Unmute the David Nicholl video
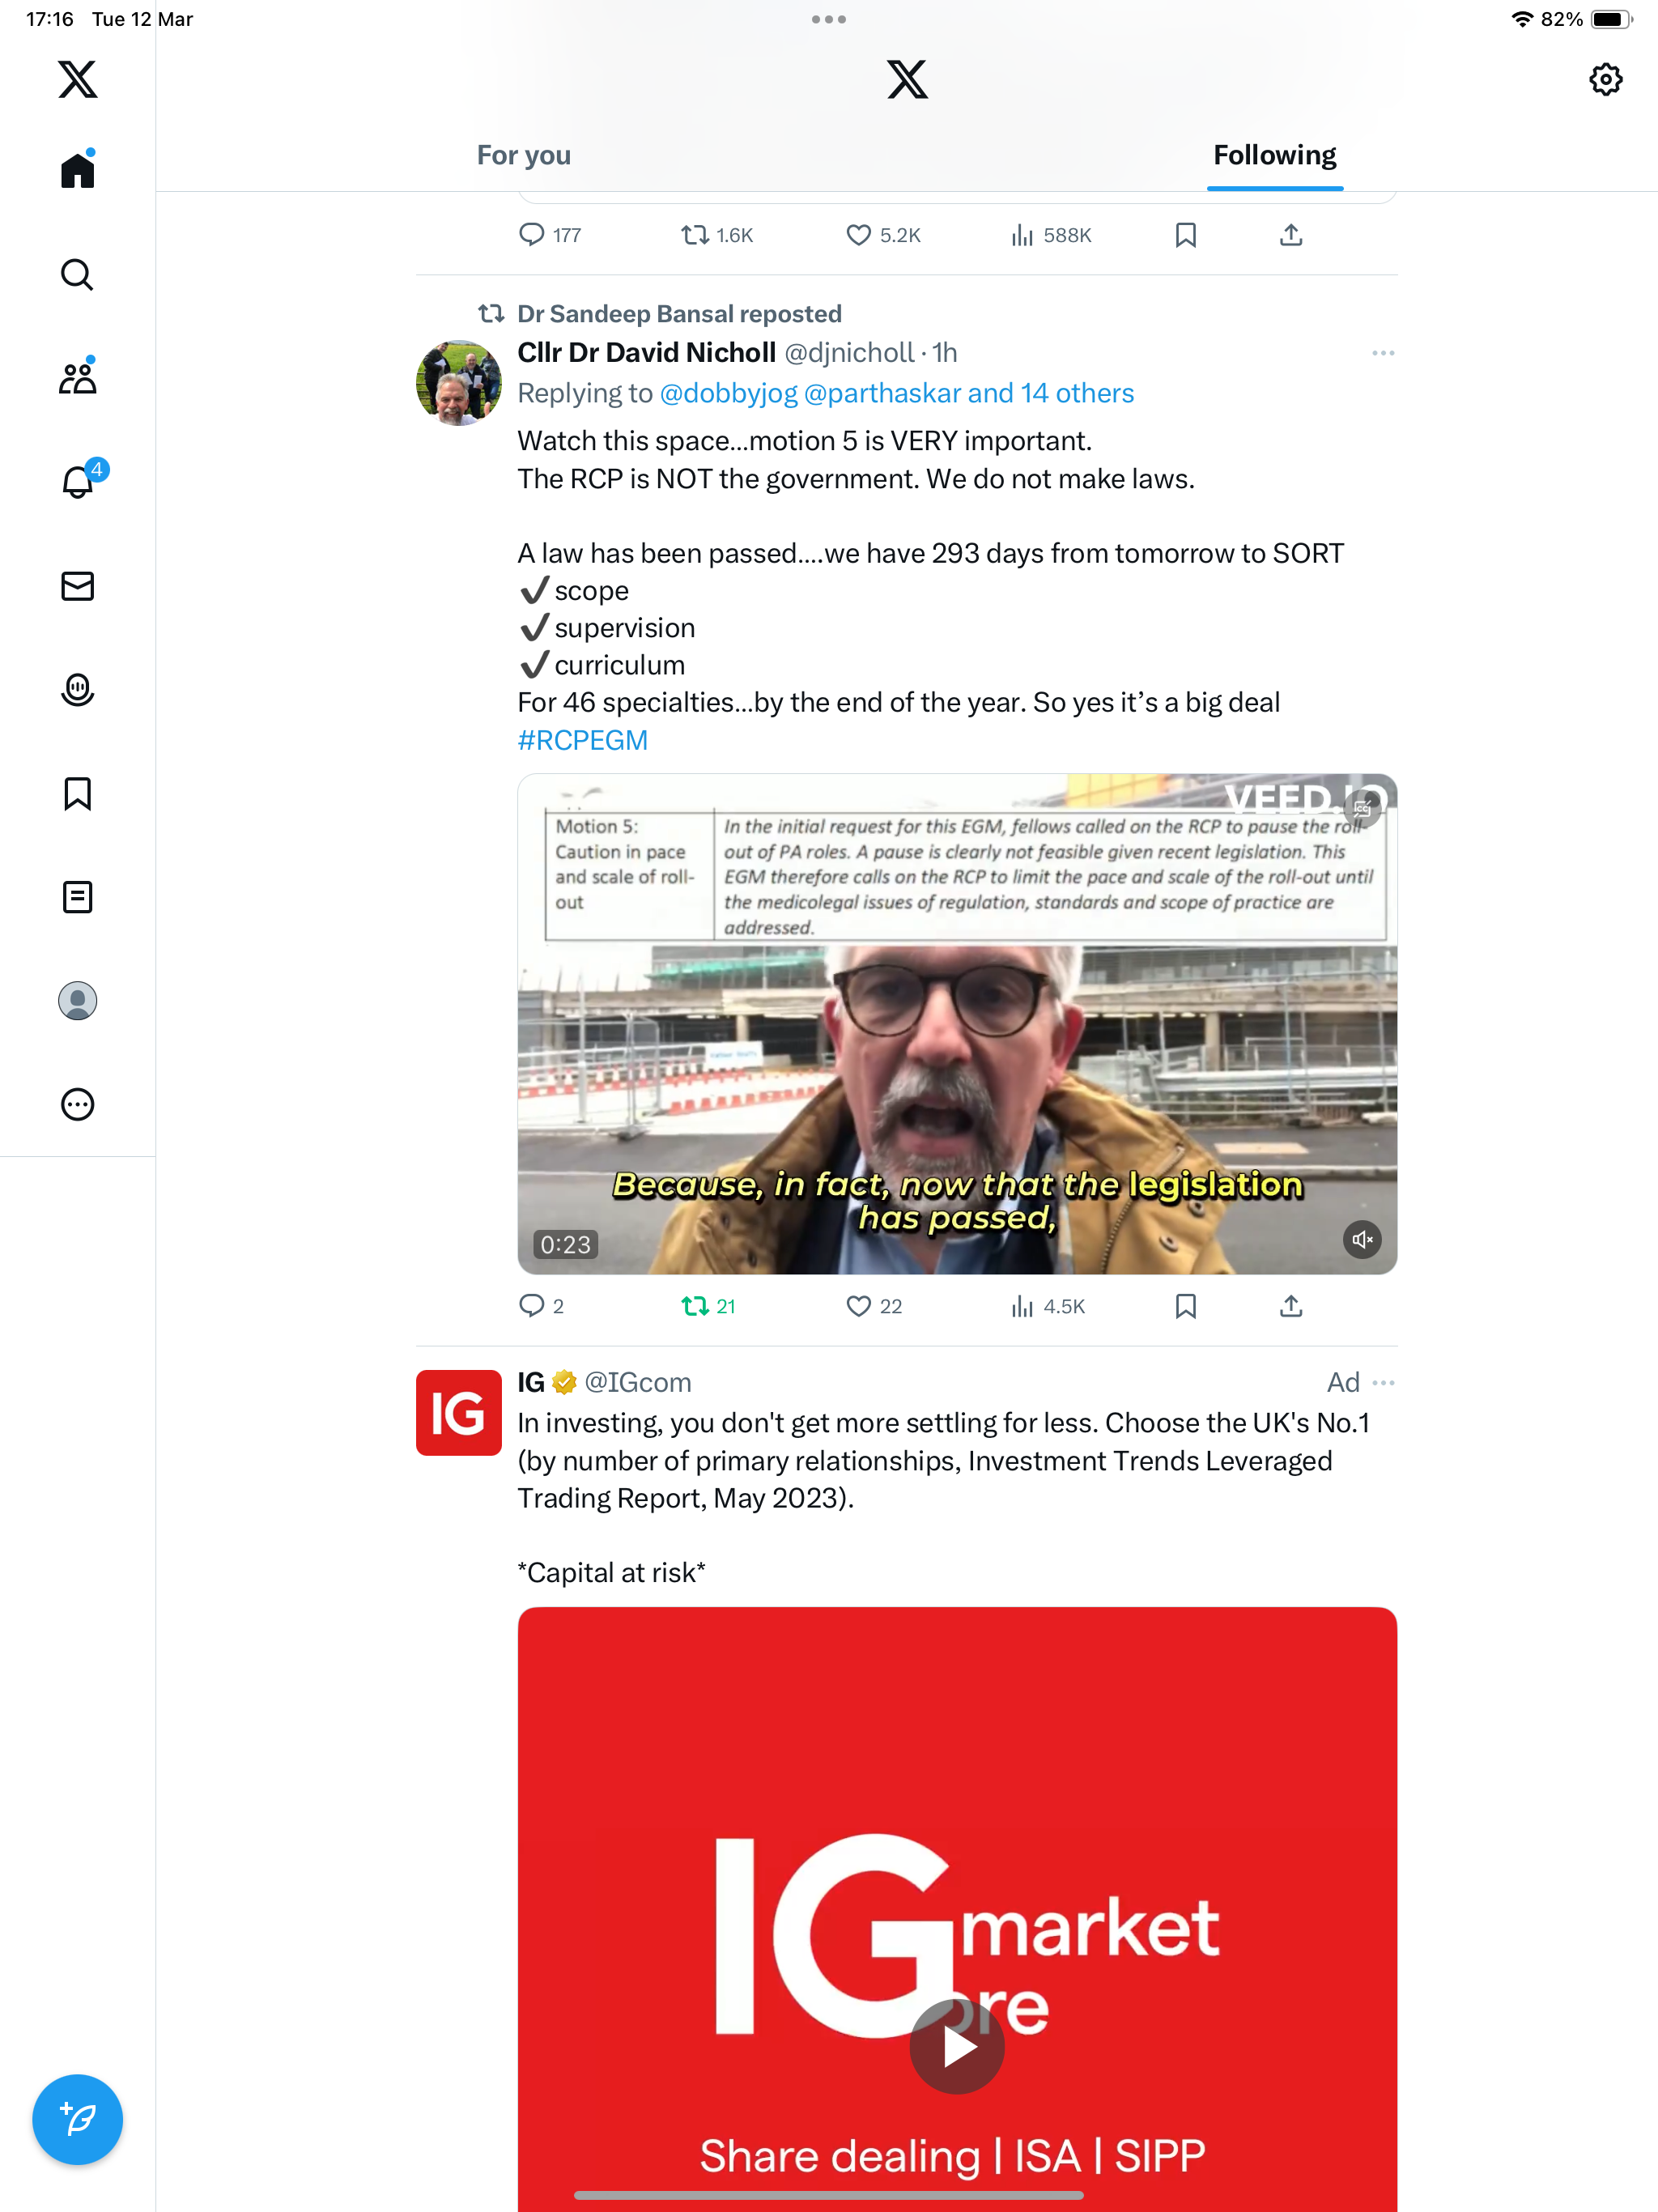Viewport: 1658px width, 2212px height. coord(1362,1240)
